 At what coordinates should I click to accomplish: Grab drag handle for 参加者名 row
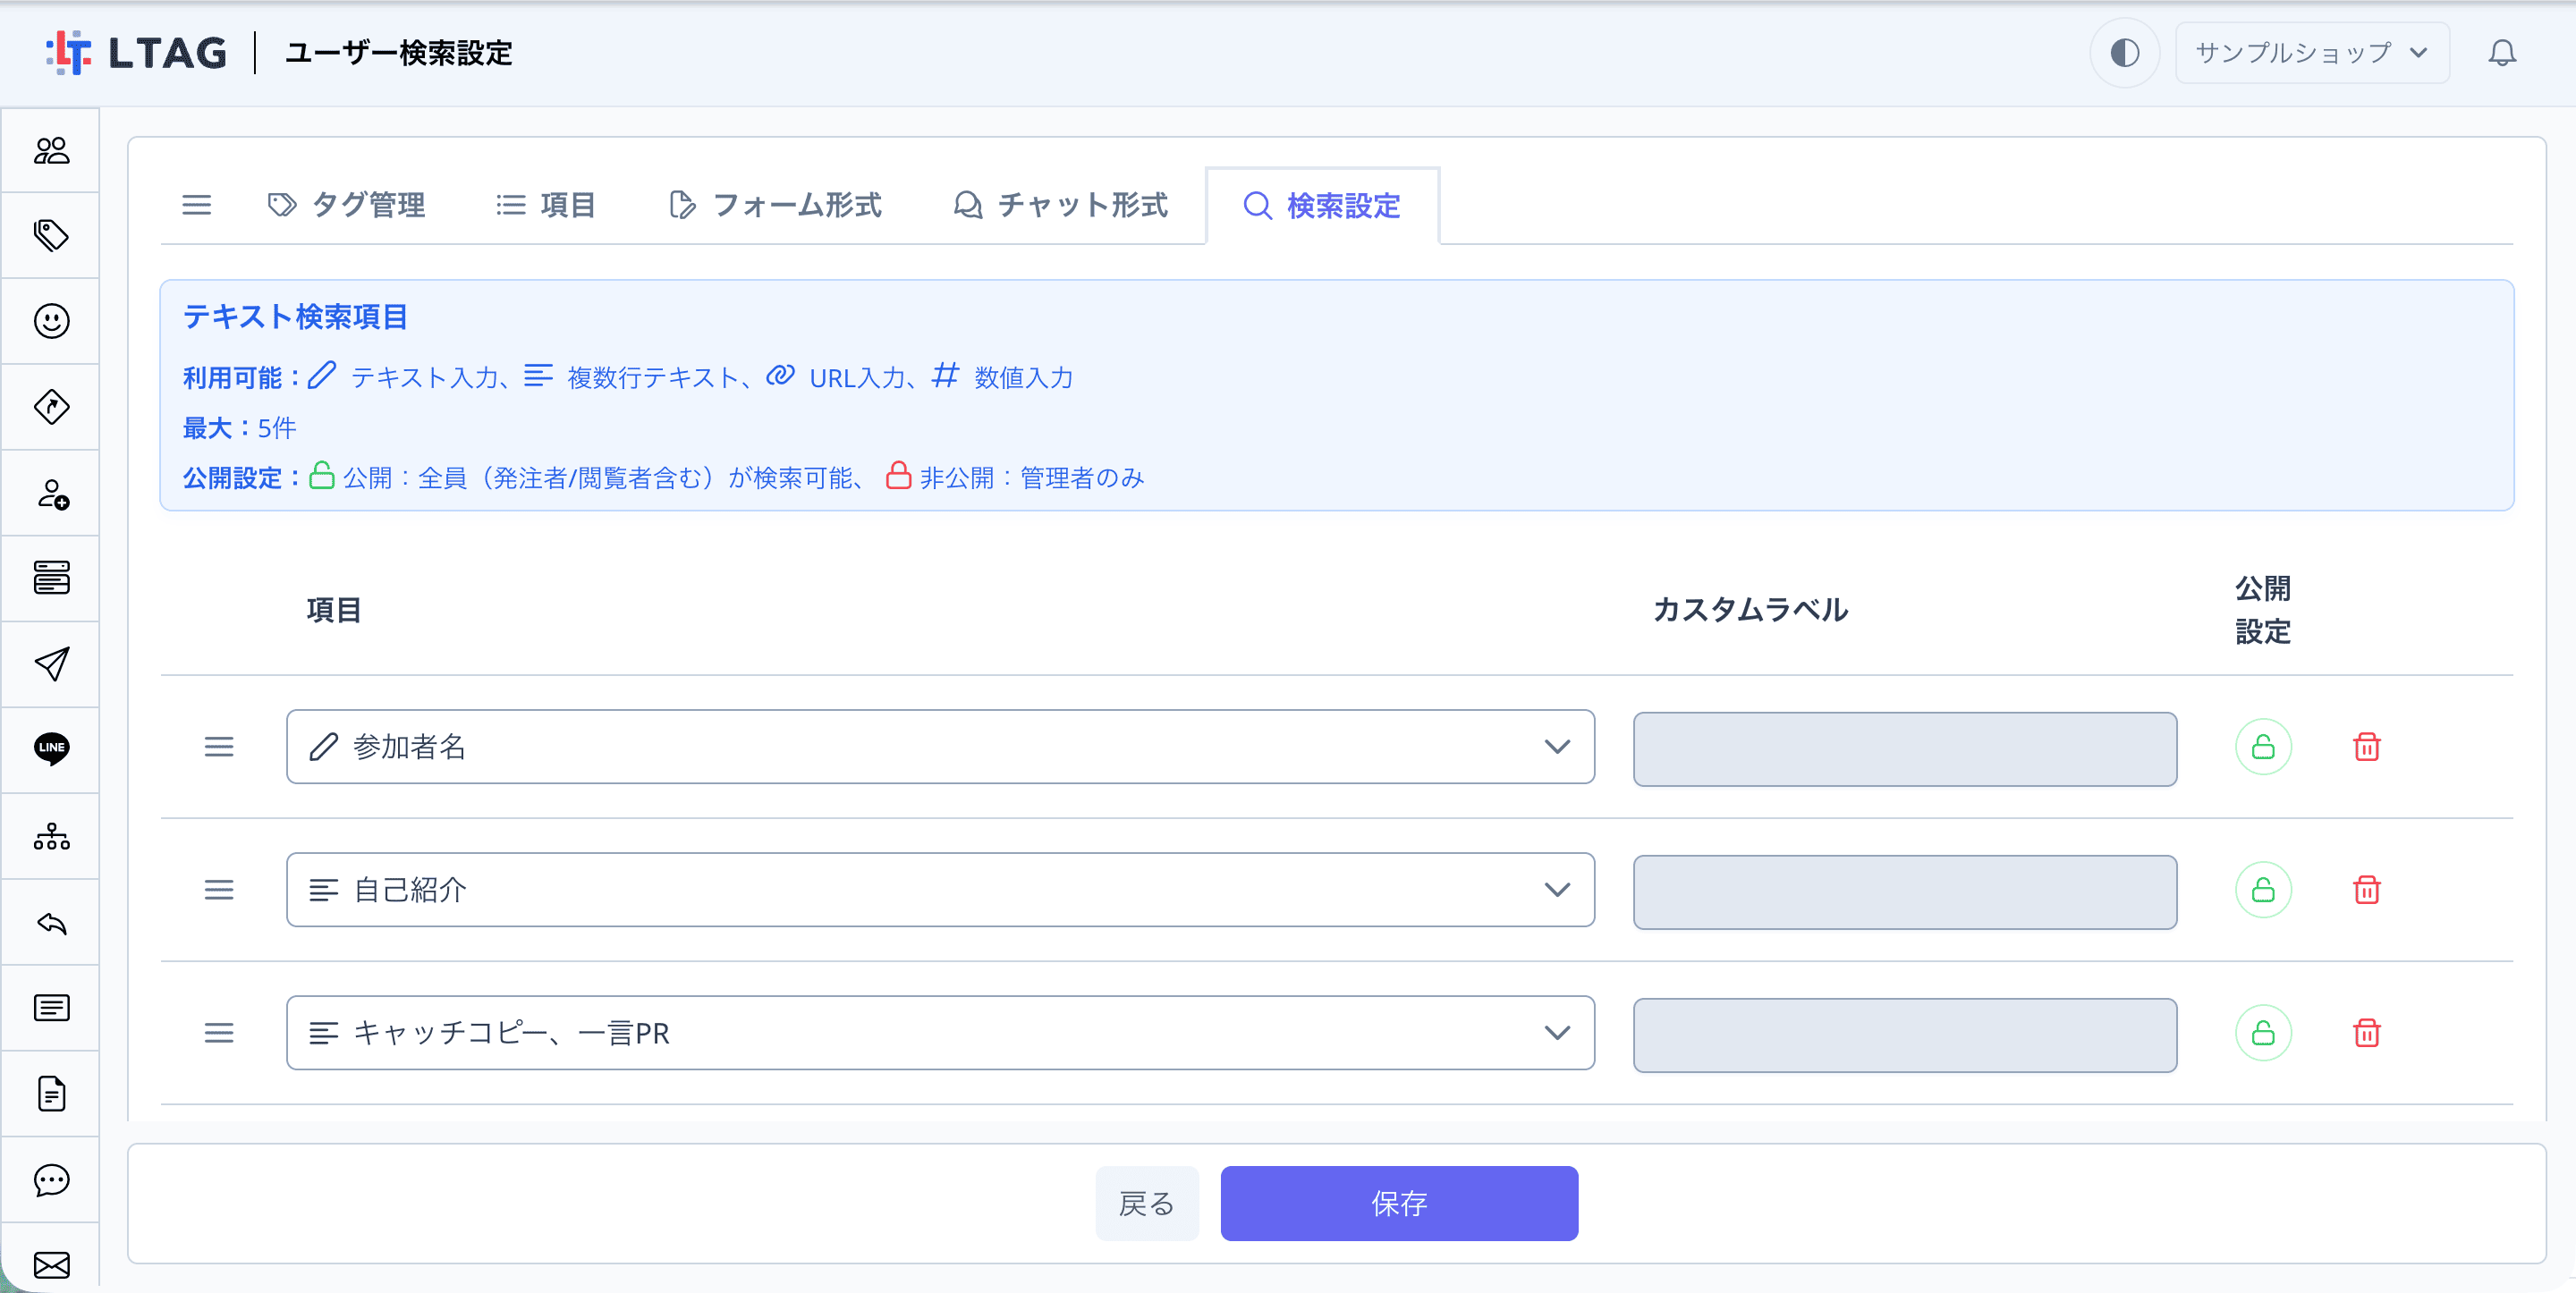pyautogui.click(x=219, y=747)
